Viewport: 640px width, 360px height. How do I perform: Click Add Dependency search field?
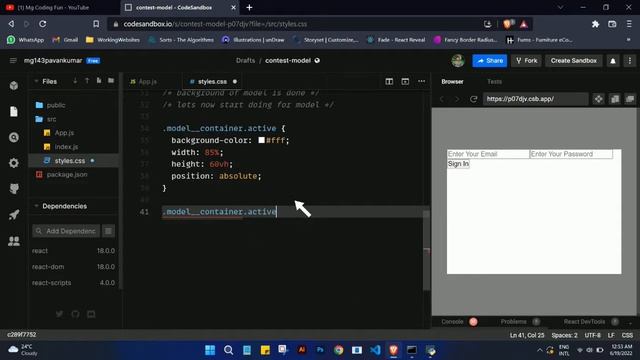[66, 231]
